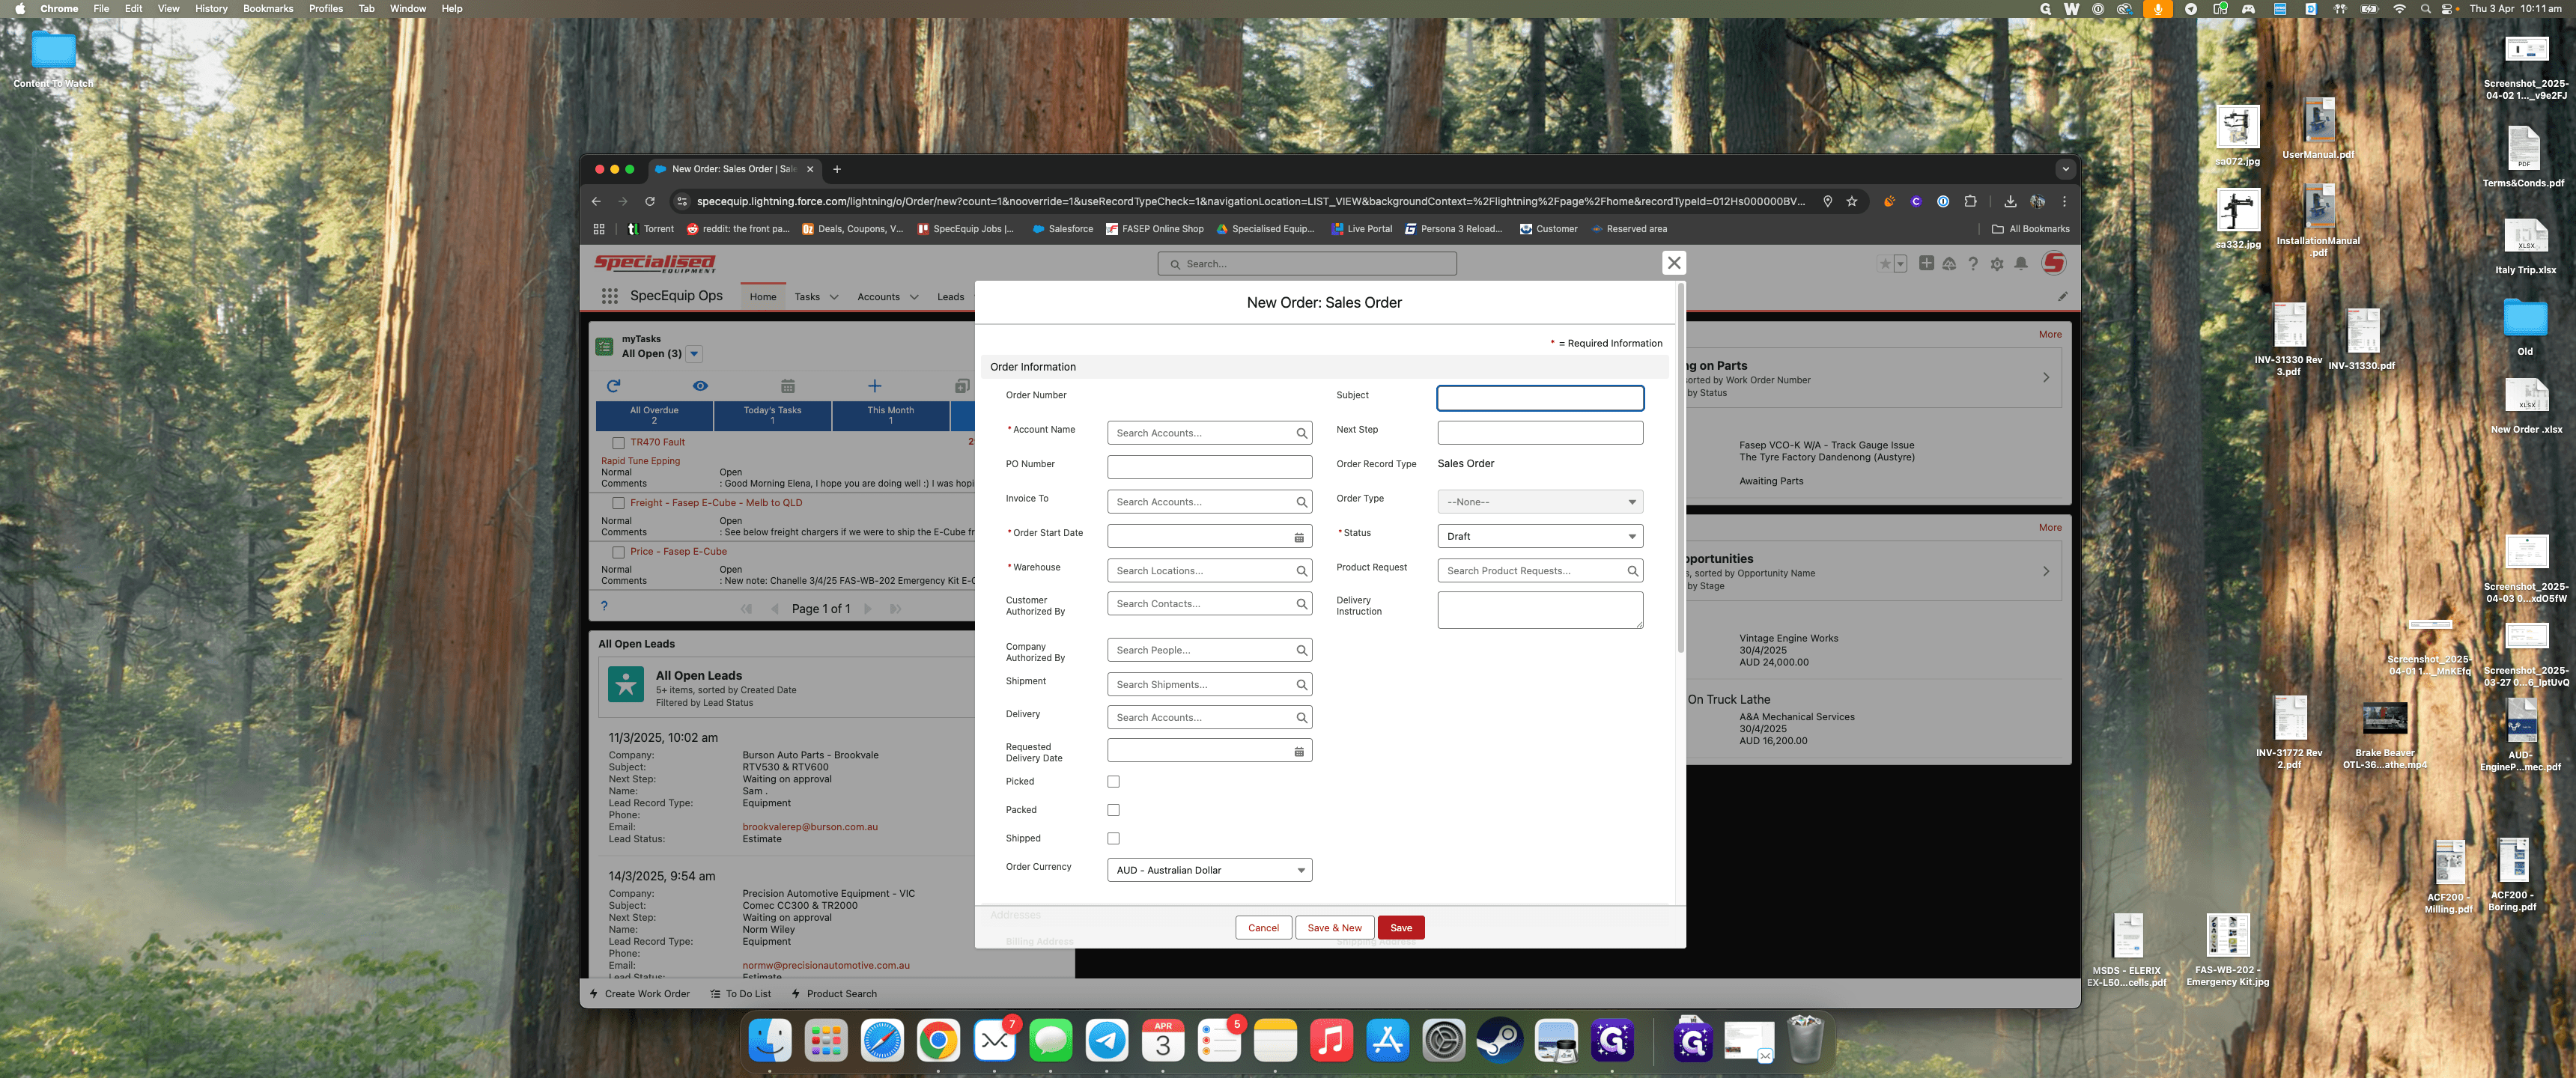Viewport: 2576px width, 1078px height.
Task: Open the Bookmarks menu in the menu bar
Action: (x=268, y=9)
